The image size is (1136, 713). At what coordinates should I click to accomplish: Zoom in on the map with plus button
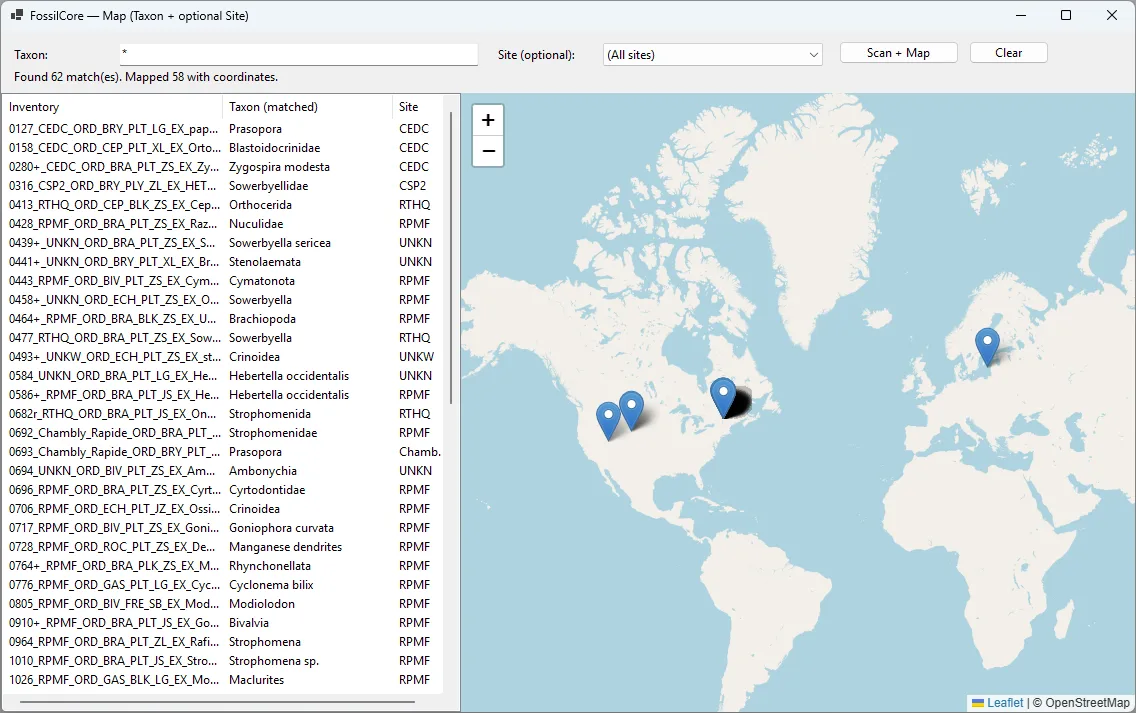point(488,120)
